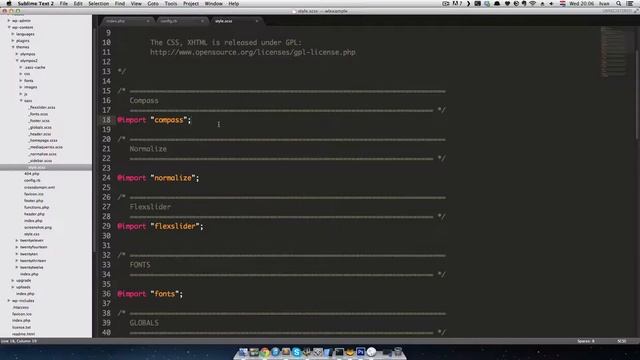Open style.css in the sidebar
The image size is (640, 360).
31,234
